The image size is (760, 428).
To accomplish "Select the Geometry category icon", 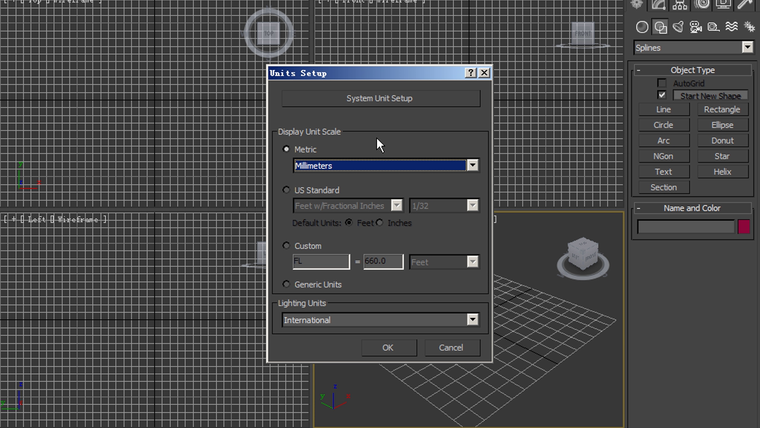I will (x=643, y=27).
